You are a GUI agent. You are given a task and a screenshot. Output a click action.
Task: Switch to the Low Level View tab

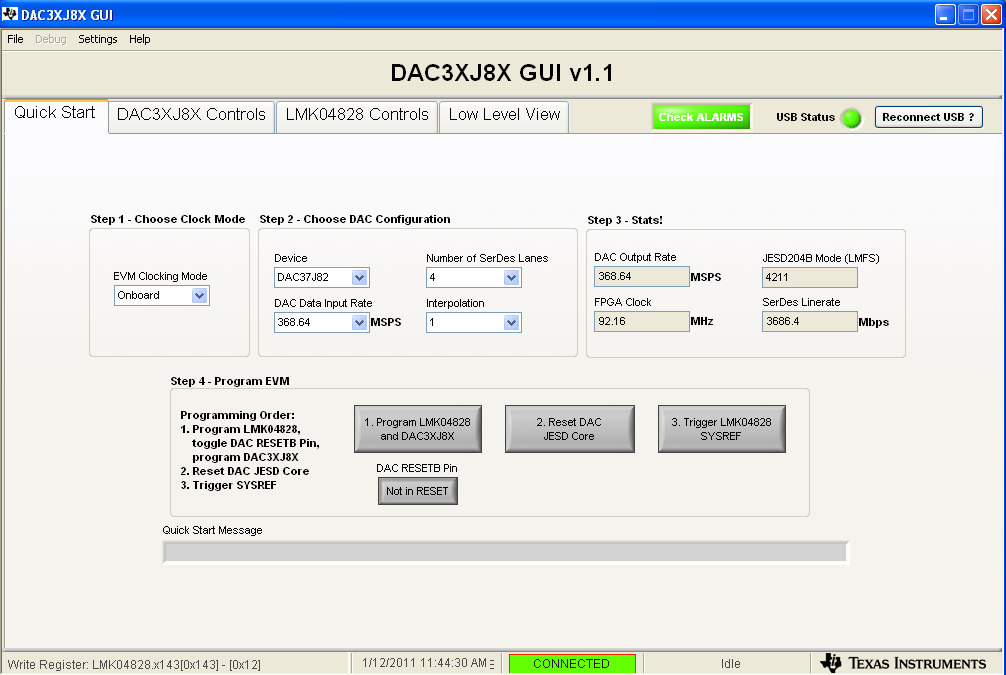click(x=504, y=116)
